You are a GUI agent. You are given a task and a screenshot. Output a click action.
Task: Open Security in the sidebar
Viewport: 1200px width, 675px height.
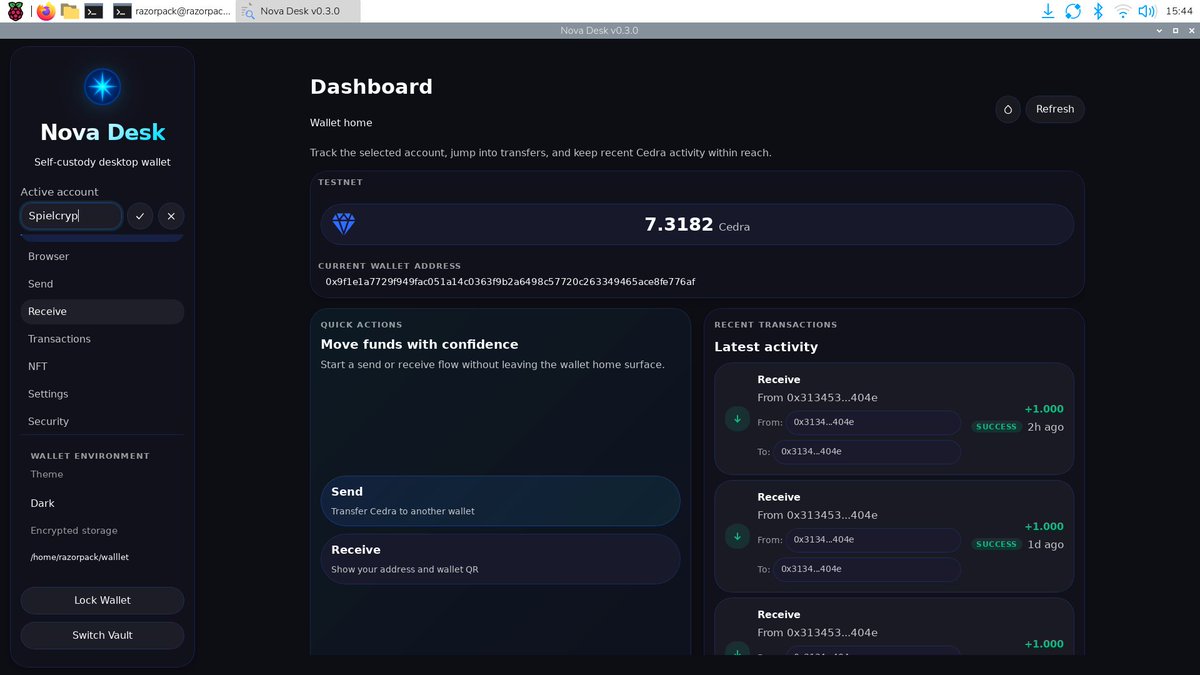coord(102,421)
